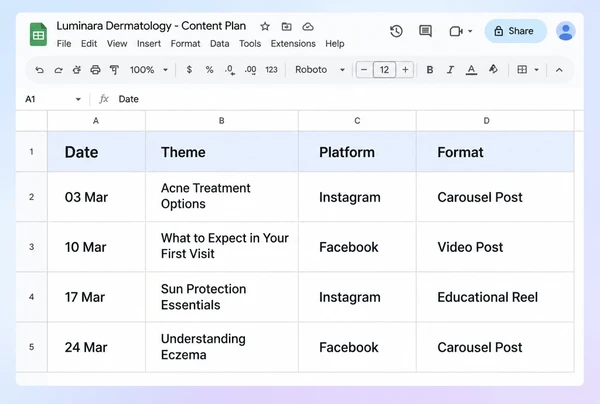Toggle italic formatting
This screenshot has height=404, width=600.
(x=450, y=70)
